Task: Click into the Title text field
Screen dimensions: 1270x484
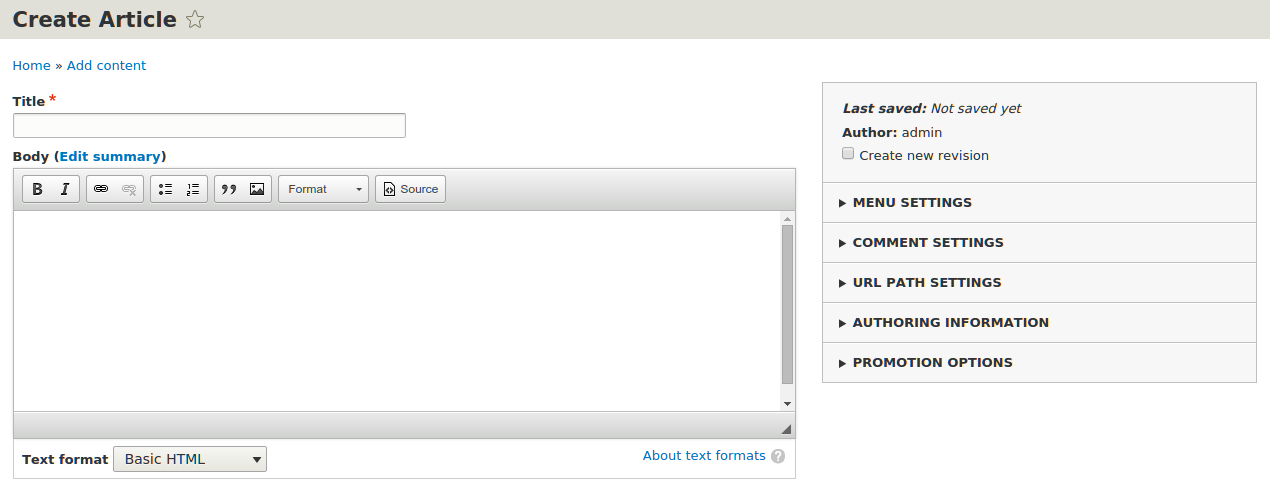Action: coord(209,126)
